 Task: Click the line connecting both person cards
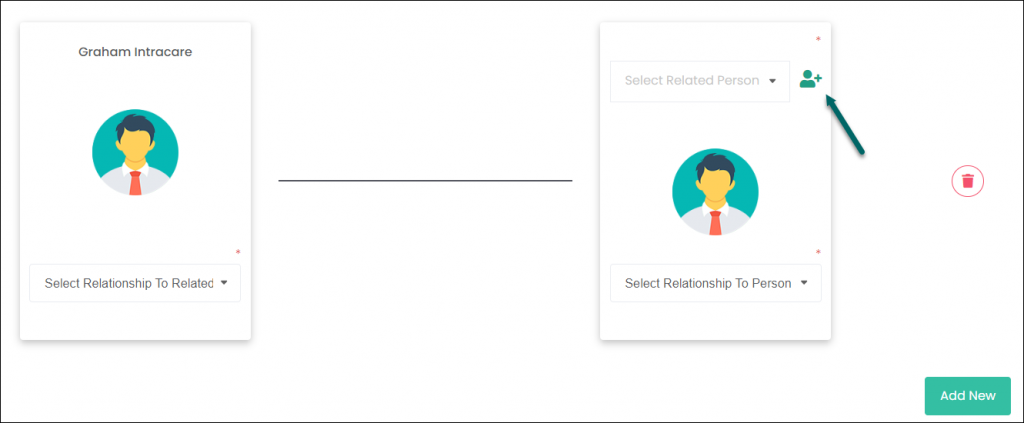[x=425, y=180]
